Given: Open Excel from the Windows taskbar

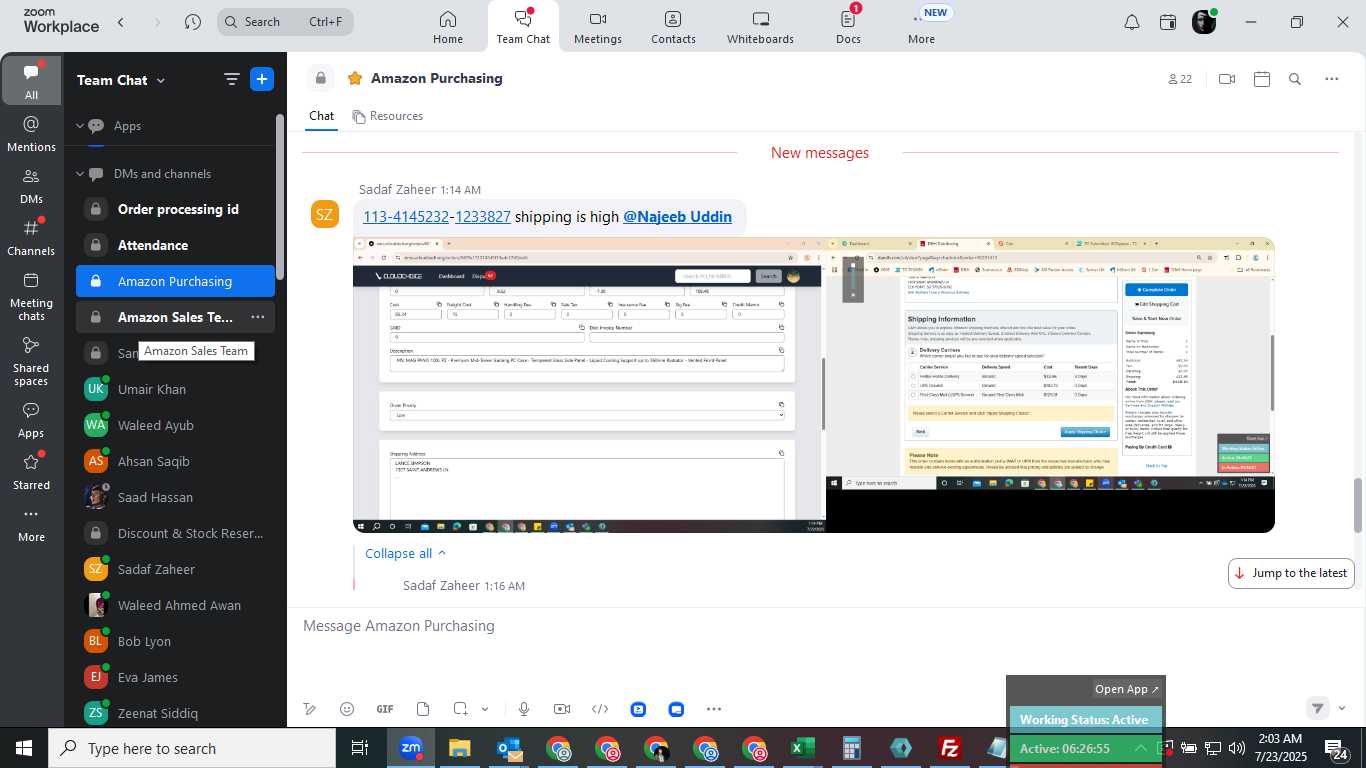Looking at the screenshot, I should 802,748.
